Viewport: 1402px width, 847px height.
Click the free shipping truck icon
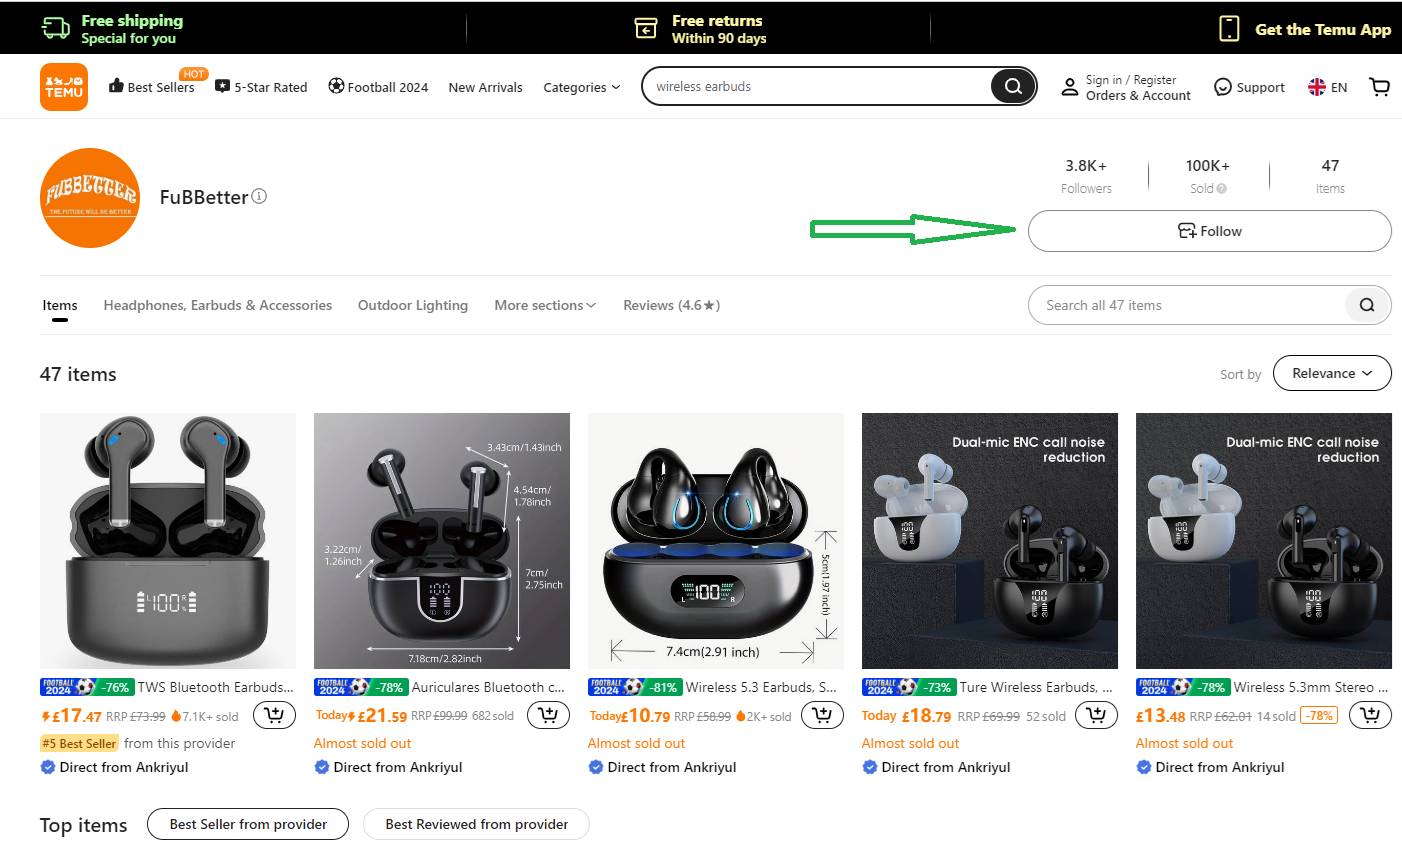click(55, 27)
